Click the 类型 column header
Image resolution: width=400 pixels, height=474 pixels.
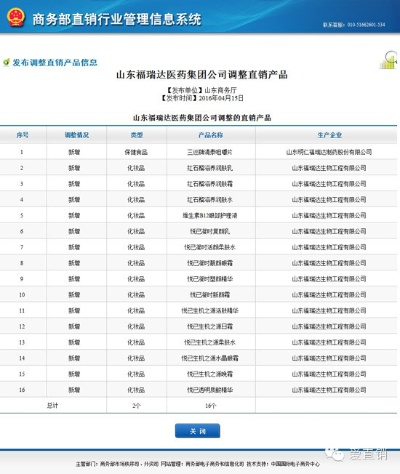pyautogui.click(x=137, y=135)
